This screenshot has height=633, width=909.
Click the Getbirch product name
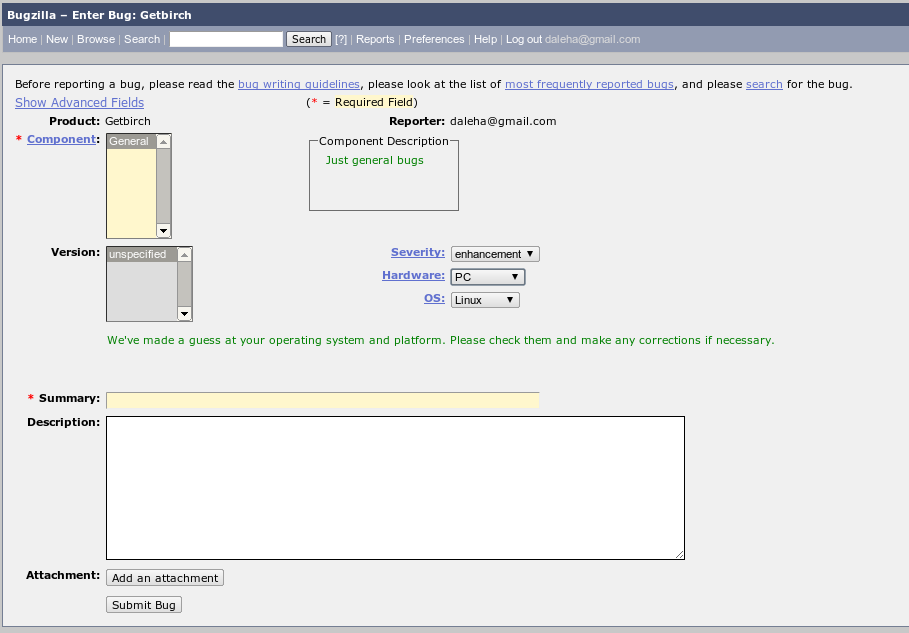pos(128,121)
